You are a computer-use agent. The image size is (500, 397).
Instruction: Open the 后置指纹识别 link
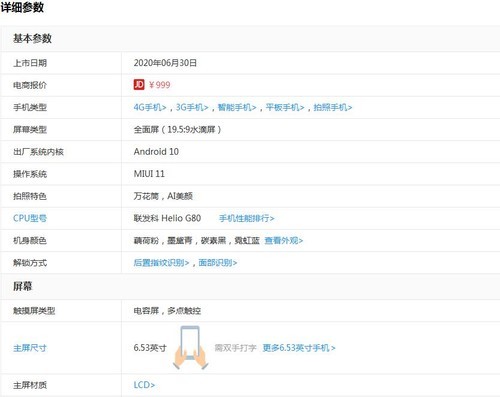point(161,263)
